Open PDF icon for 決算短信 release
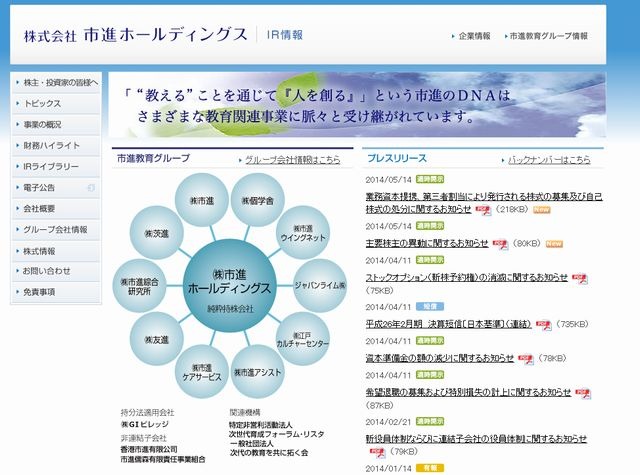The image size is (640, 475). pos(544,325)
